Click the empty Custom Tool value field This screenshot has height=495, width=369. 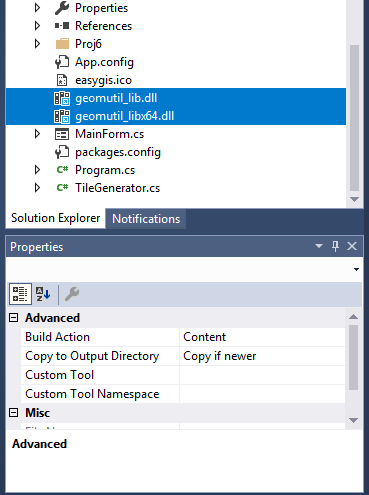[x=262, y=375]
